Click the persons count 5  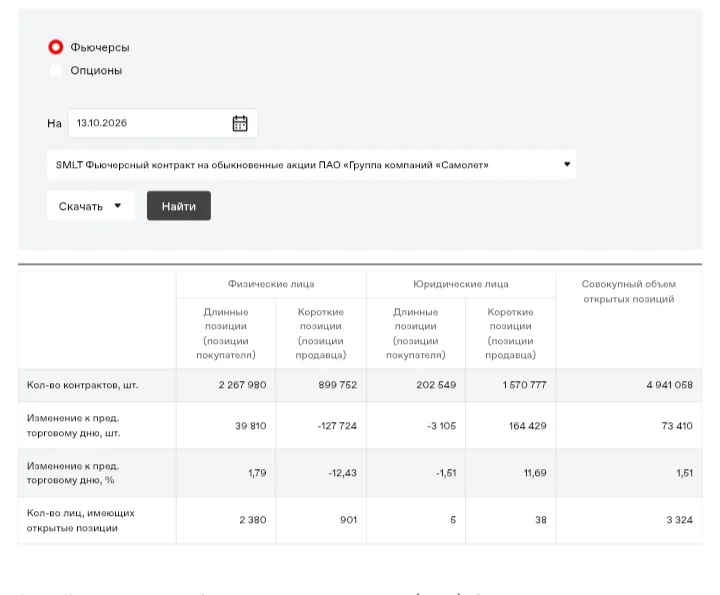click(x=453, y=520)
